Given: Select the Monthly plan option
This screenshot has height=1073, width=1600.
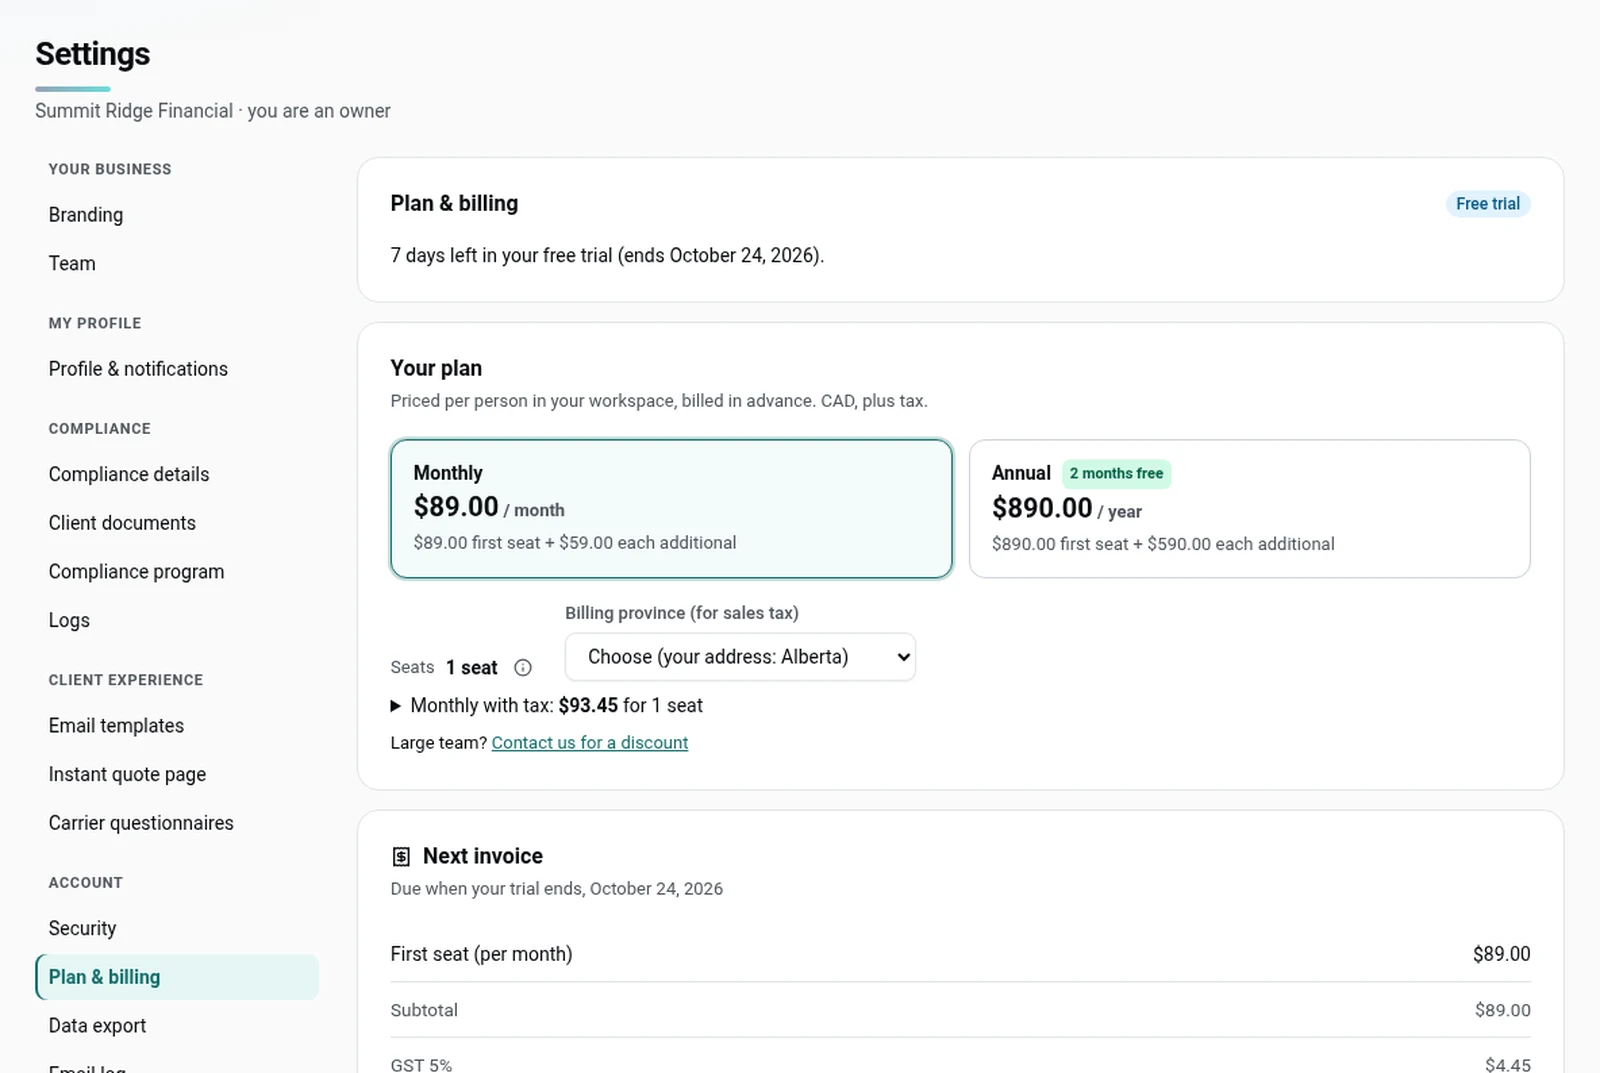Looking at the screenshot, I should (x=671, y=509).
